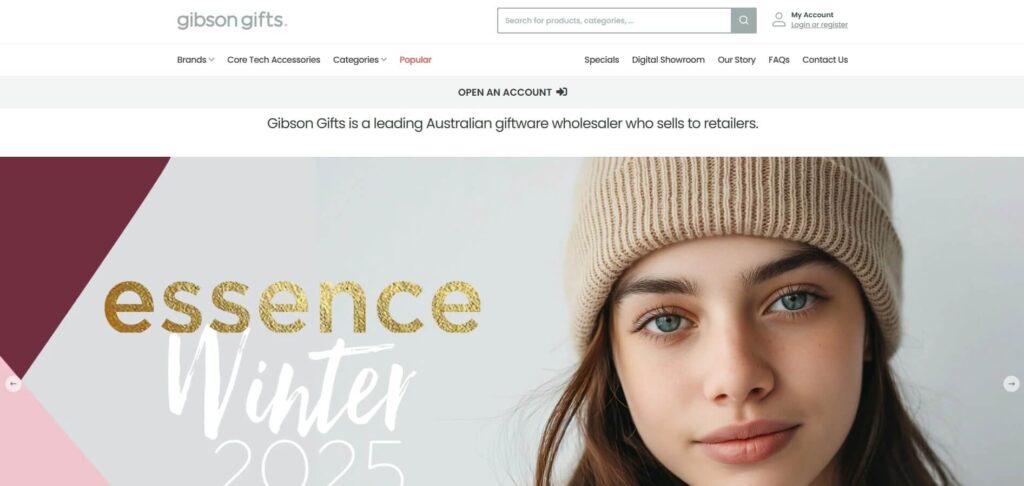This screenshot has height=486, width=1024.
Task: Click the sign-in arrow icon beside Open an Account
Action: [x=562, y=92]
